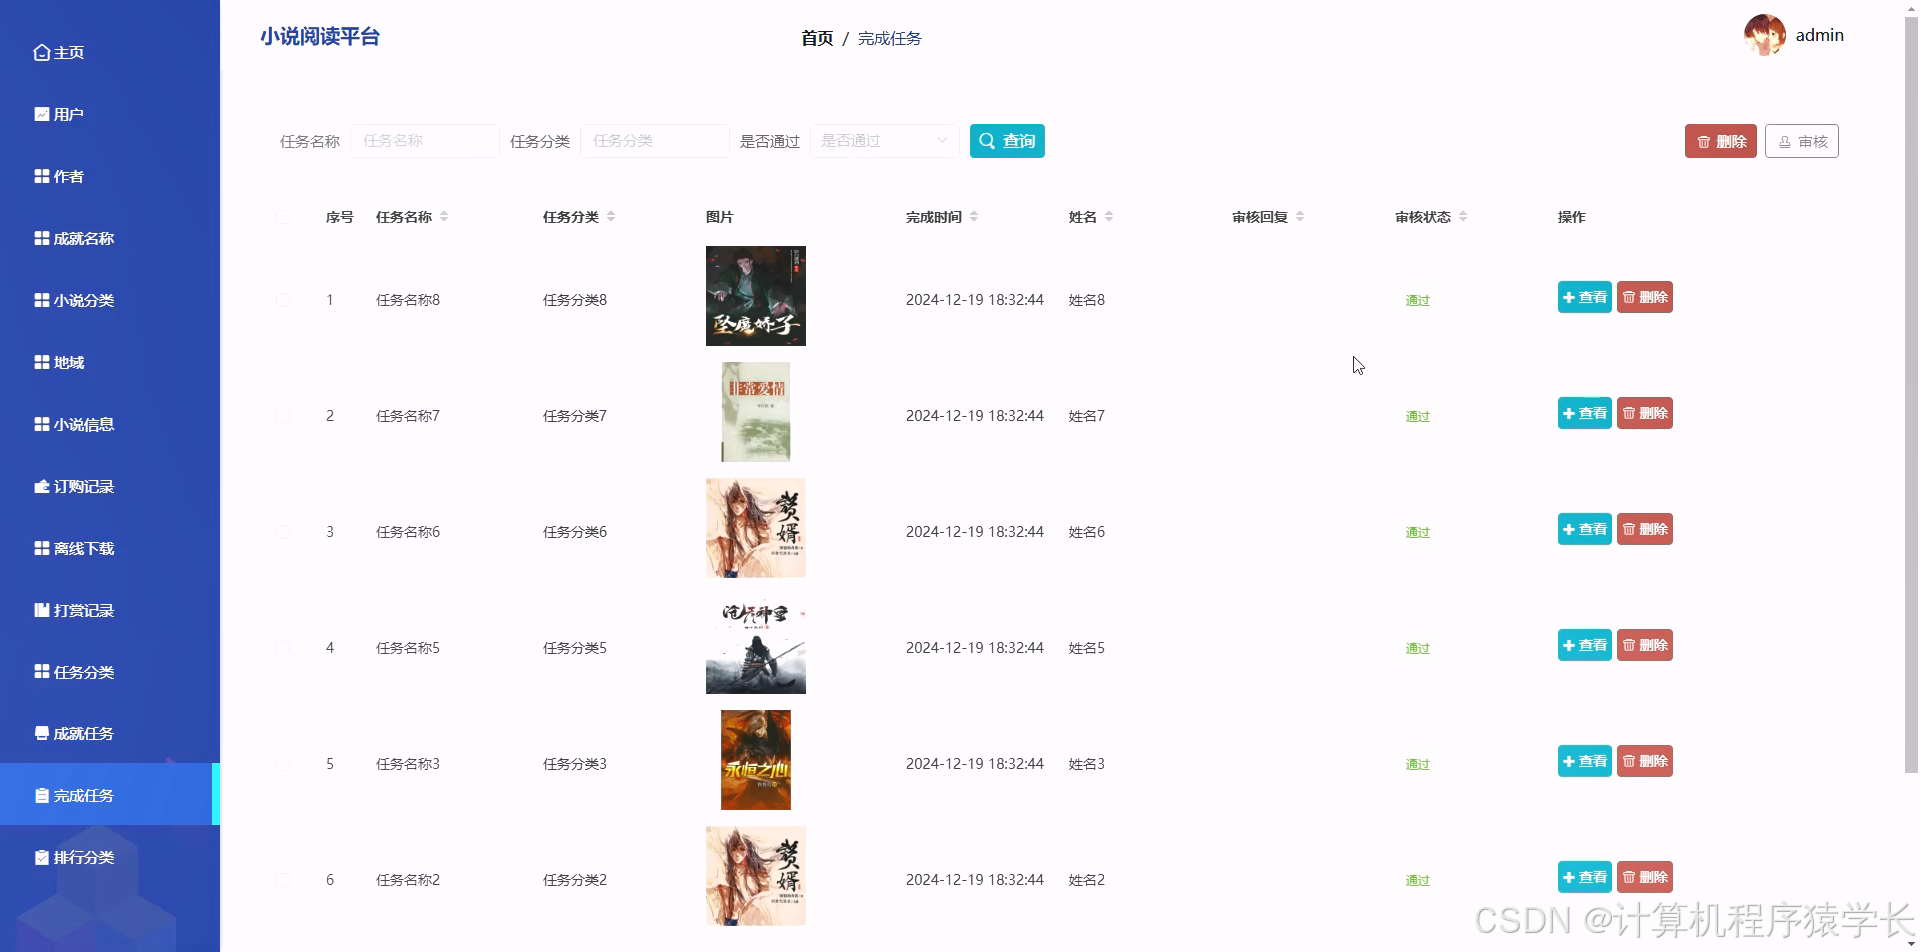The image size is (1920, 952).
Task: Open cover image in 任务名称6 row
Action: 756,528
